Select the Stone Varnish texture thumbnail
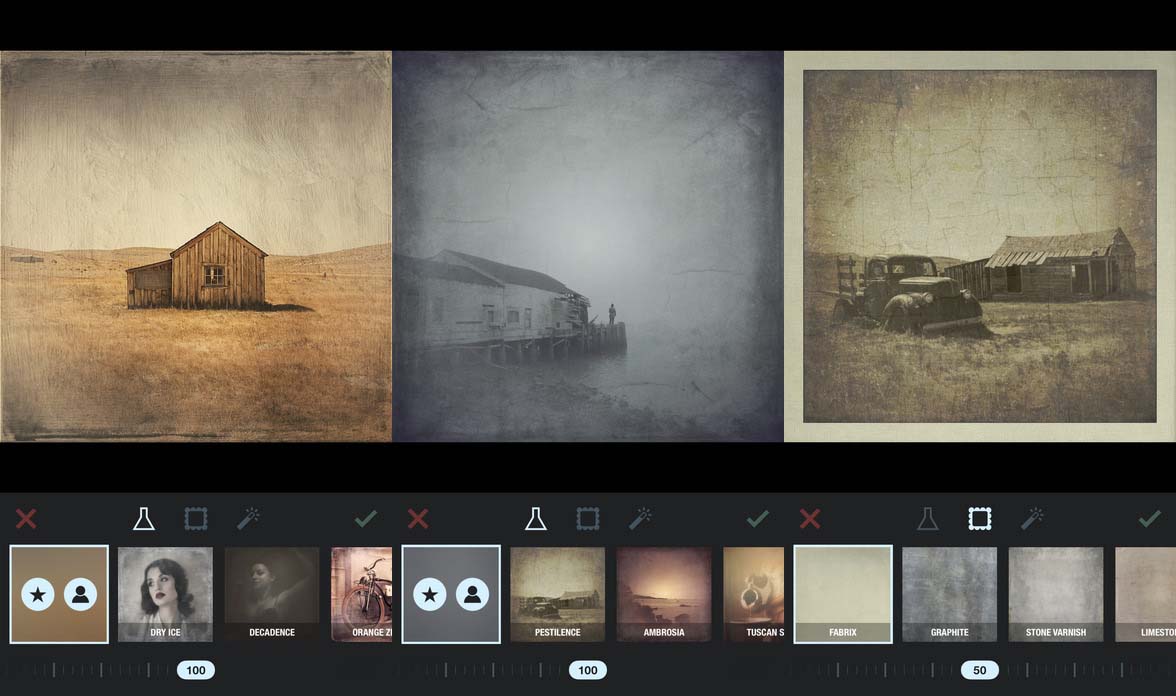Viewport: 1176px width, 696px height. tap(1056, 594)
